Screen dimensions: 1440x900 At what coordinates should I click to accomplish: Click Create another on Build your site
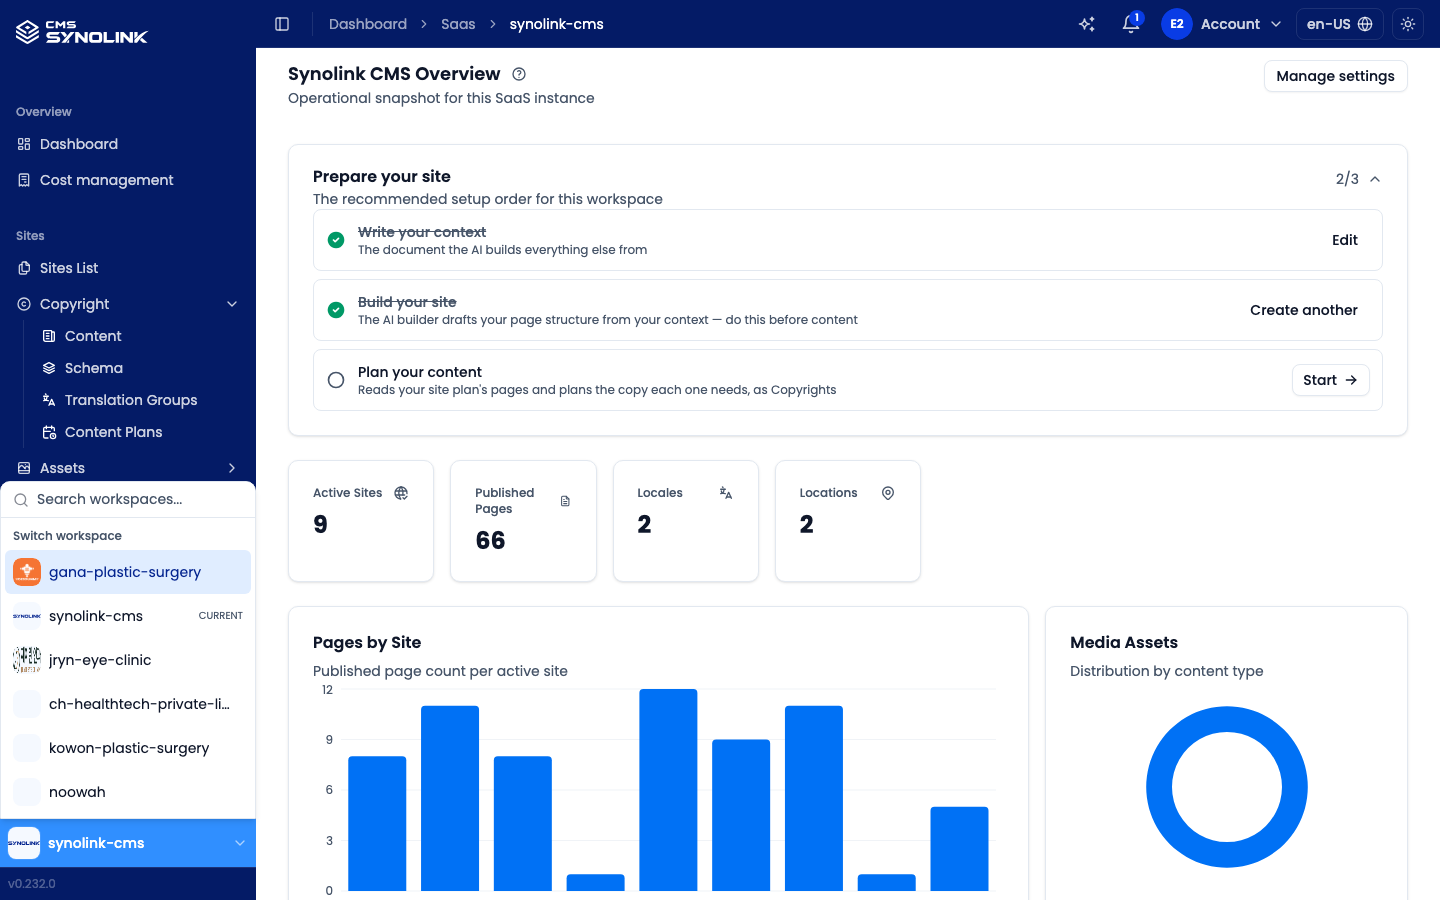(x=1304, y=310)
